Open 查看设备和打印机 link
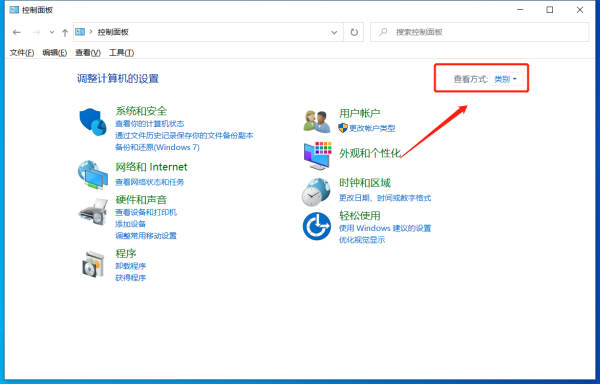600x384 pixels. click(146, 212)
